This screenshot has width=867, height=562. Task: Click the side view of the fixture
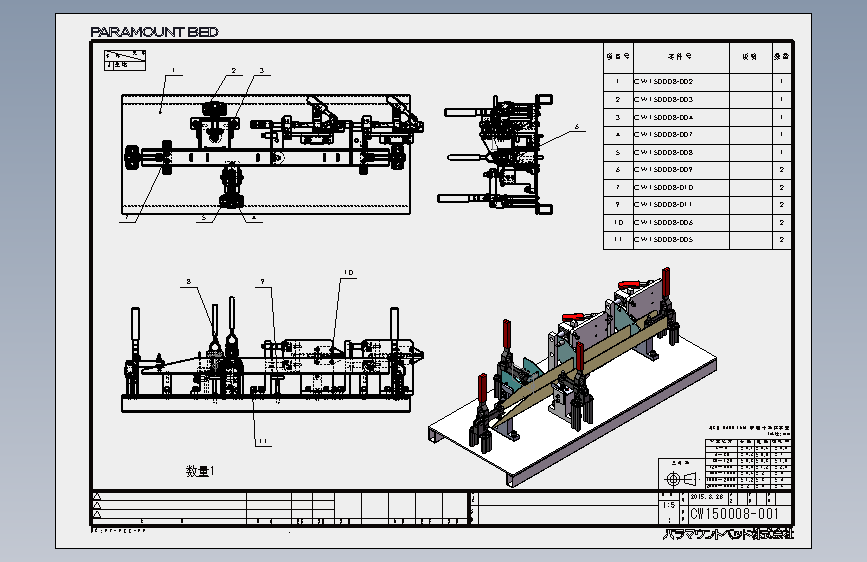coord(496,155)
